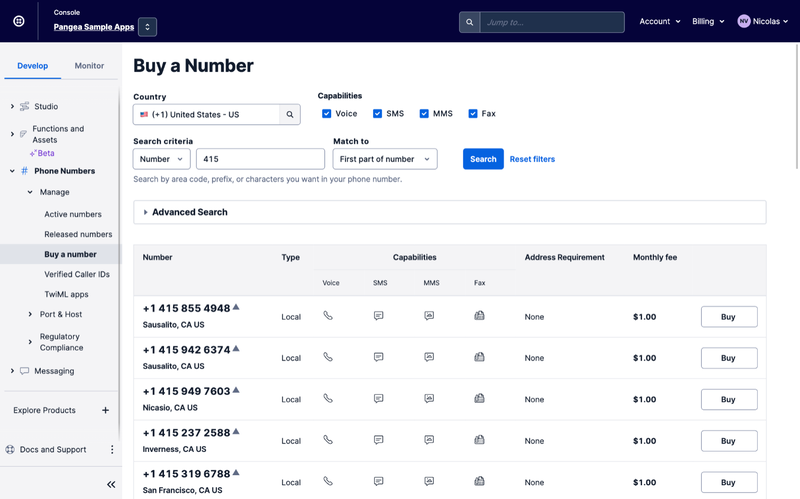Click the country search magnifier icon
800x499 pixels.
(x=290, y=115)
